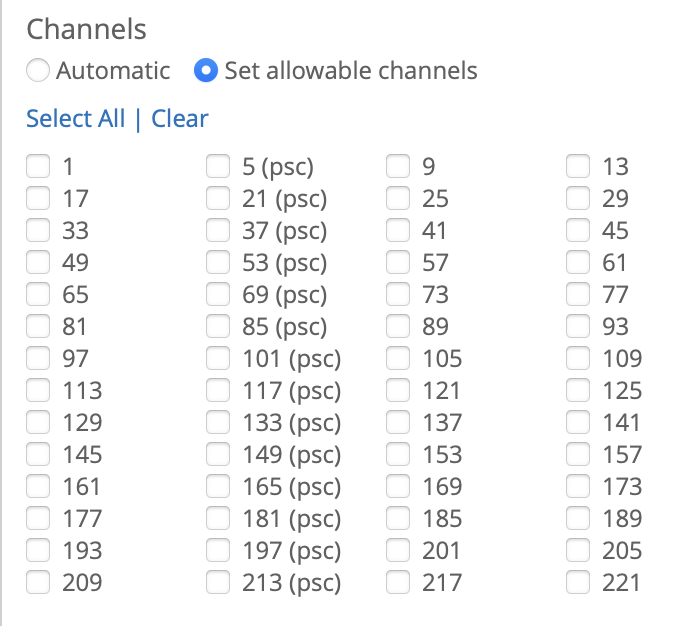The height and width of the screenshot is (626, 686).
Task: Enable channel 13 checkbox
Action: [x=578, y=167]
